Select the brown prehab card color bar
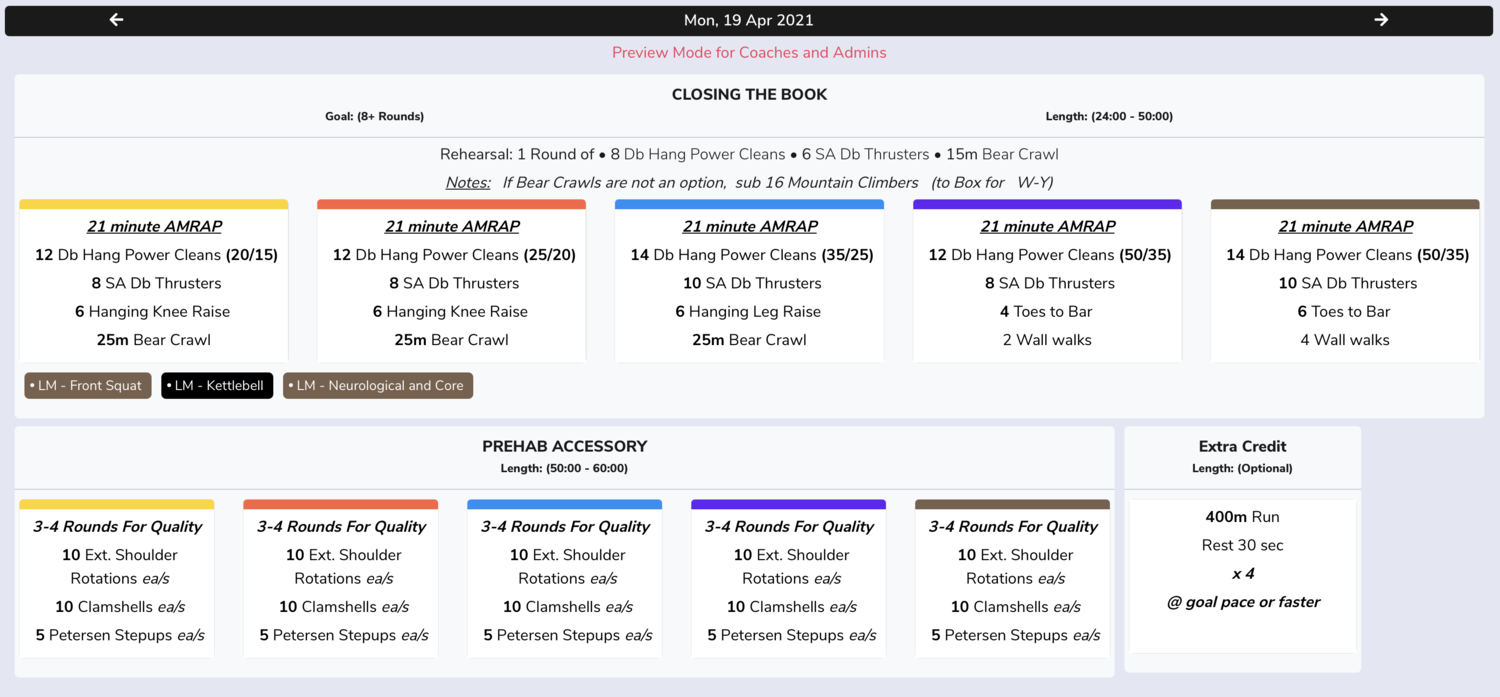 click(x=1012, y=505)
